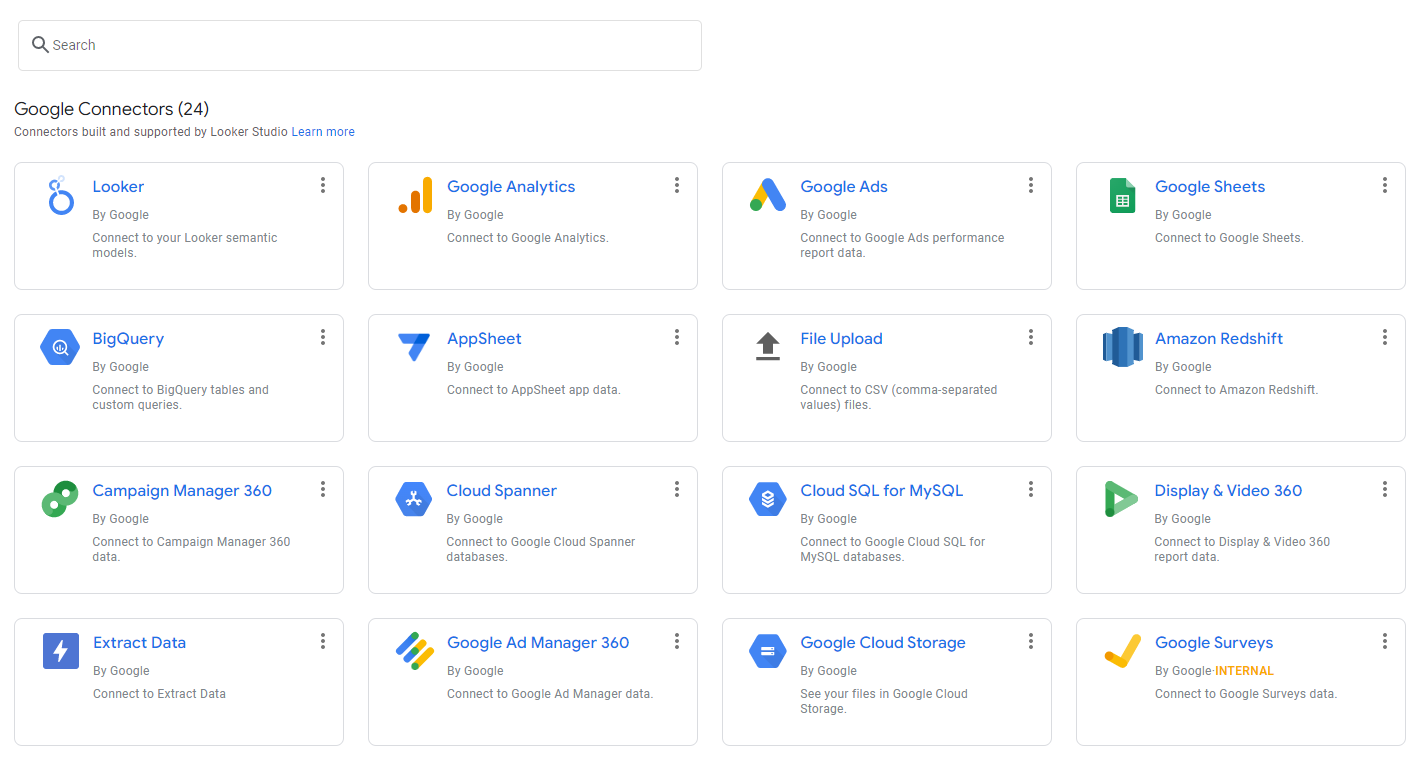Click the Extract Data lightning bolt icon
The image size is (1419, 758).
(60, 651)
